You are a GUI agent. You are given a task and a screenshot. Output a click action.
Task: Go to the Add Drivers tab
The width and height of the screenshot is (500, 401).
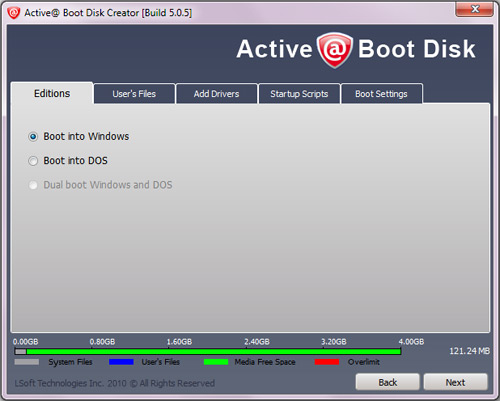point(217,94)
